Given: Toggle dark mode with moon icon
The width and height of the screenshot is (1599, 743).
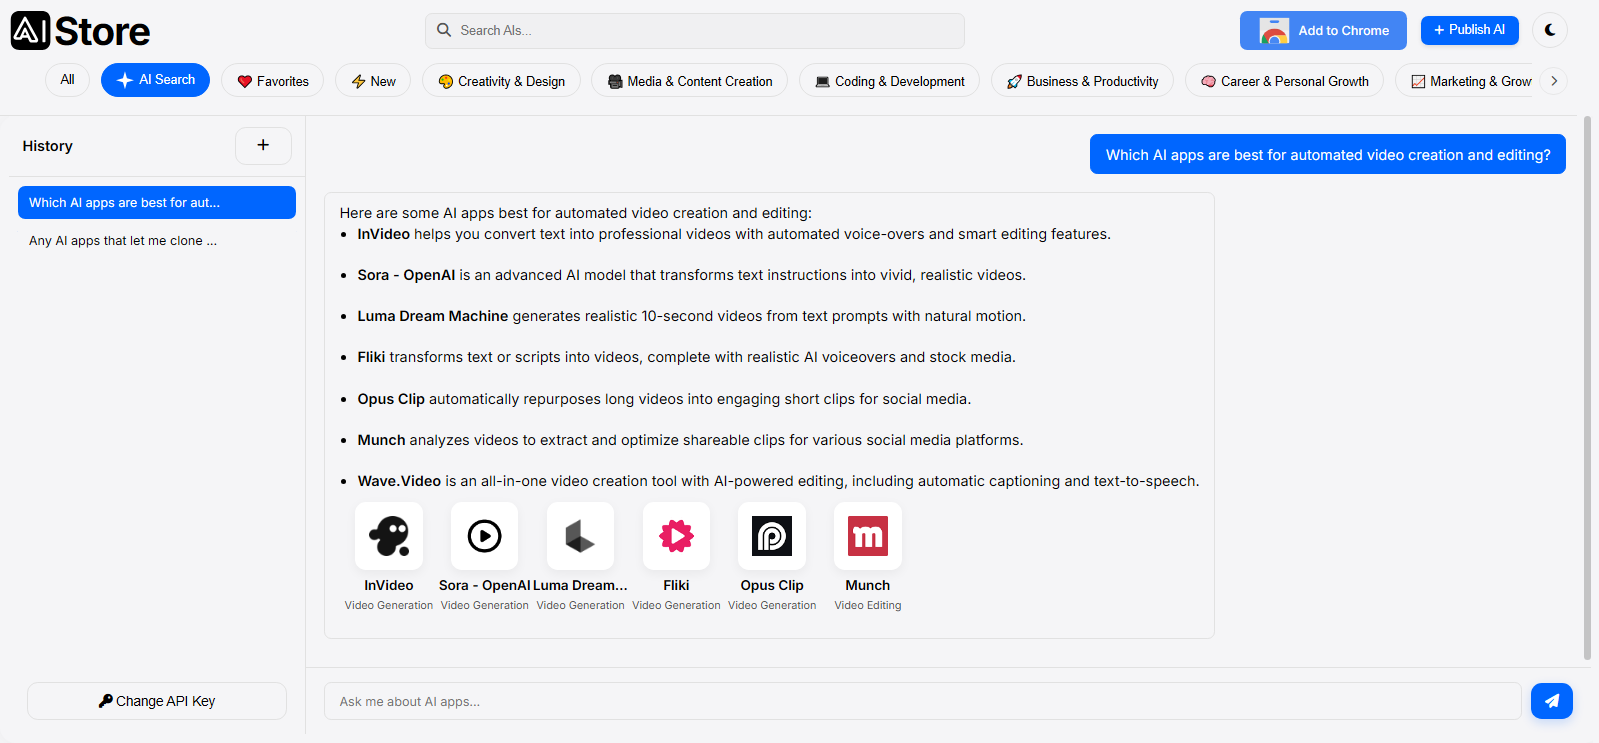Looking at the screenshot, I should point(1550,30).
